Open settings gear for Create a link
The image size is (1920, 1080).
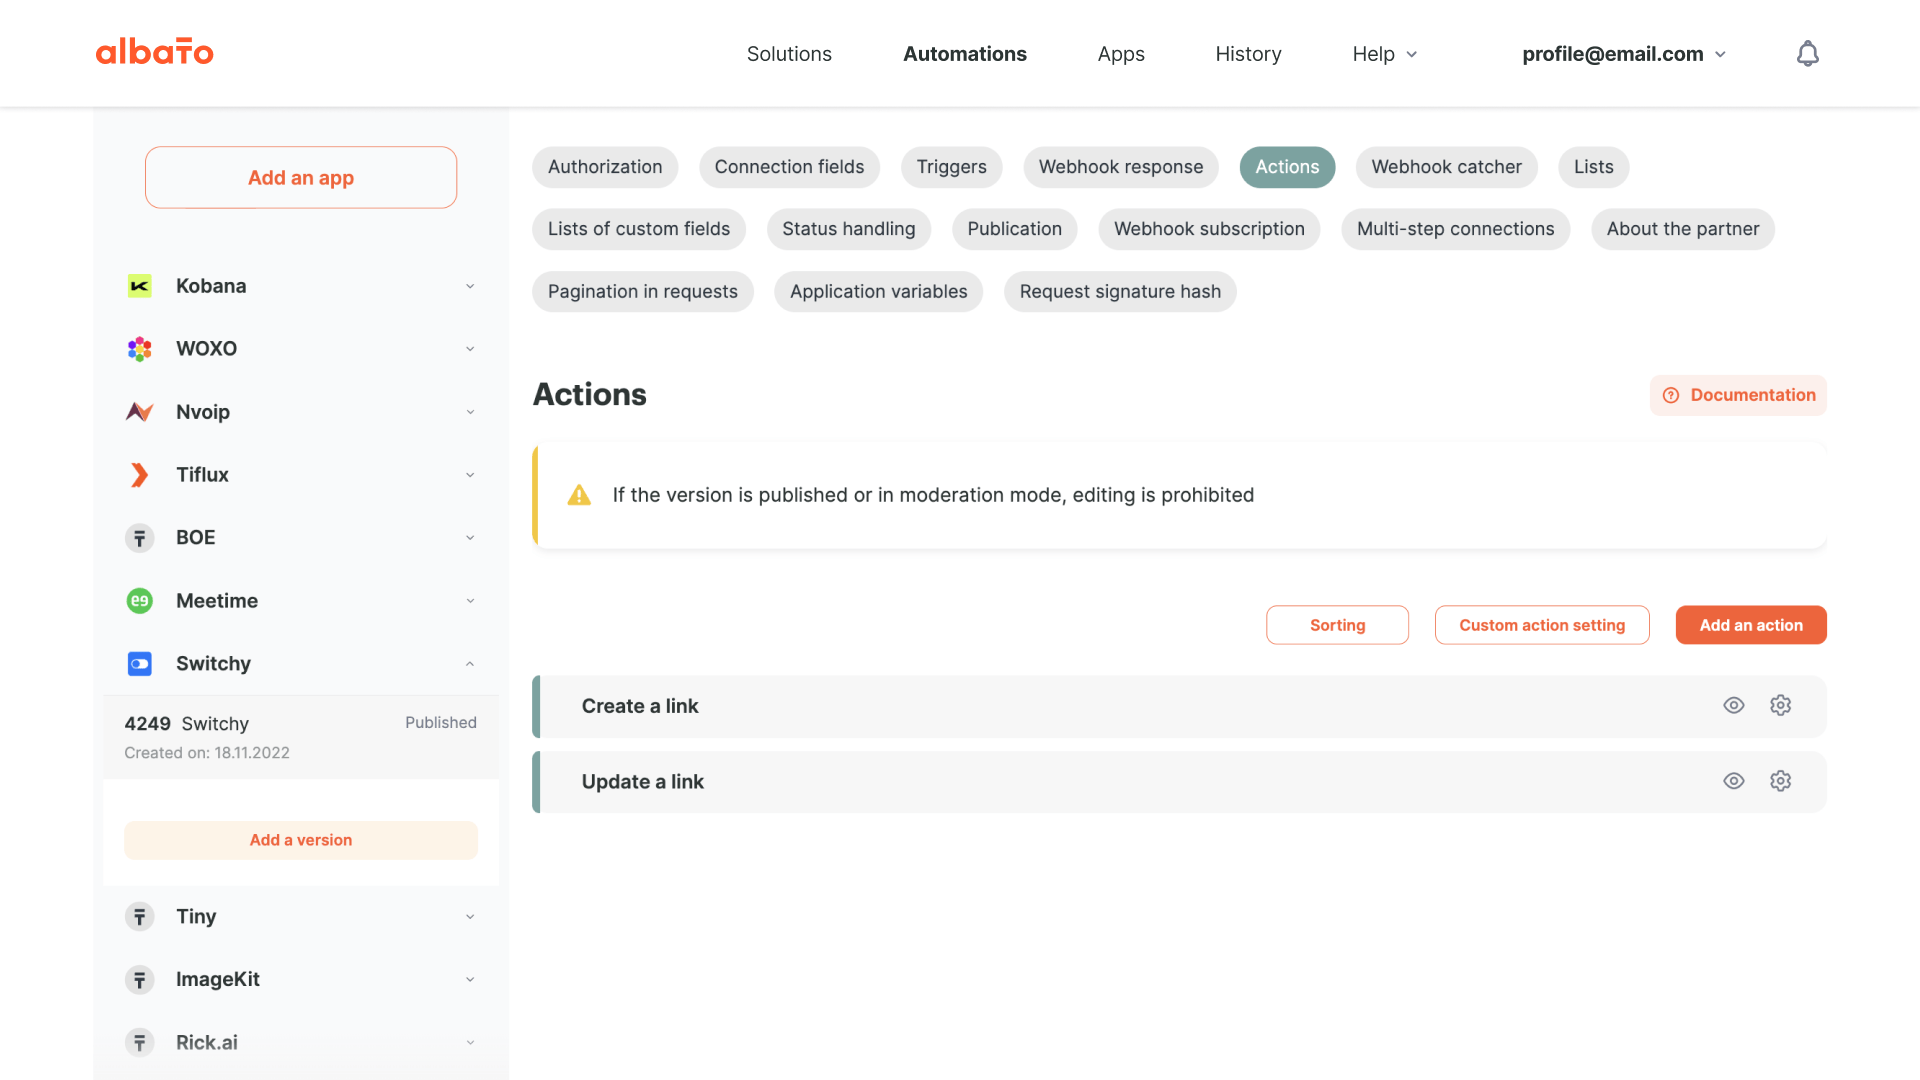tap(1780, 706)
